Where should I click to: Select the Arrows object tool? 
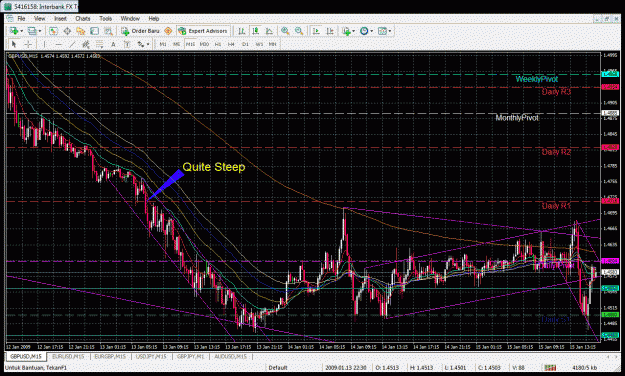pyautogui.click(x=141, y=44)
